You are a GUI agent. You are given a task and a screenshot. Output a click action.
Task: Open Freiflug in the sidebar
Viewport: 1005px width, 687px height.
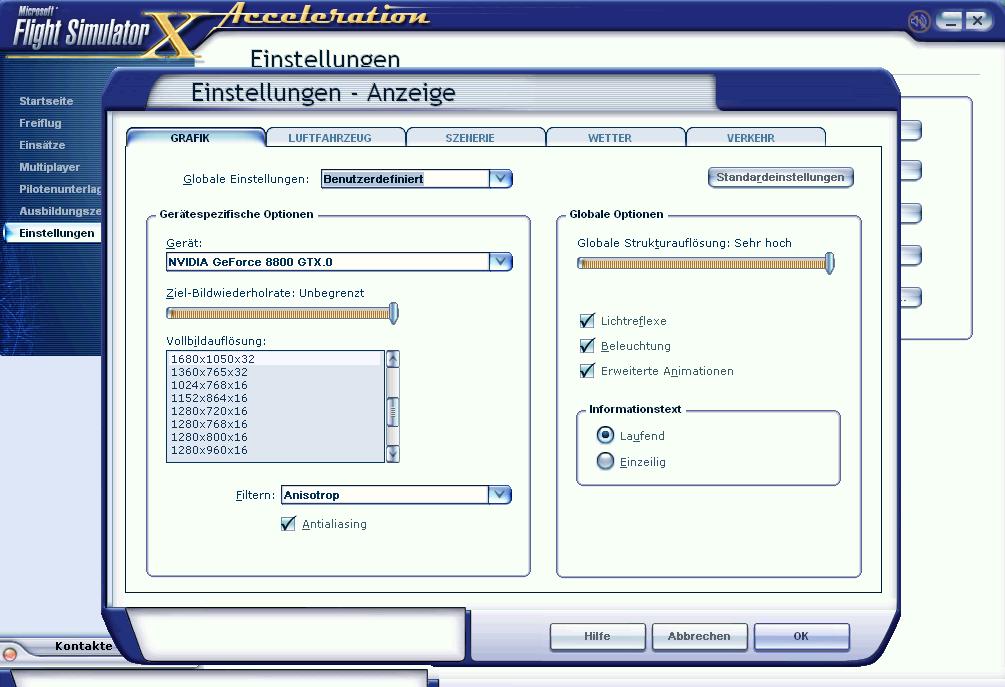click(40, 122)
